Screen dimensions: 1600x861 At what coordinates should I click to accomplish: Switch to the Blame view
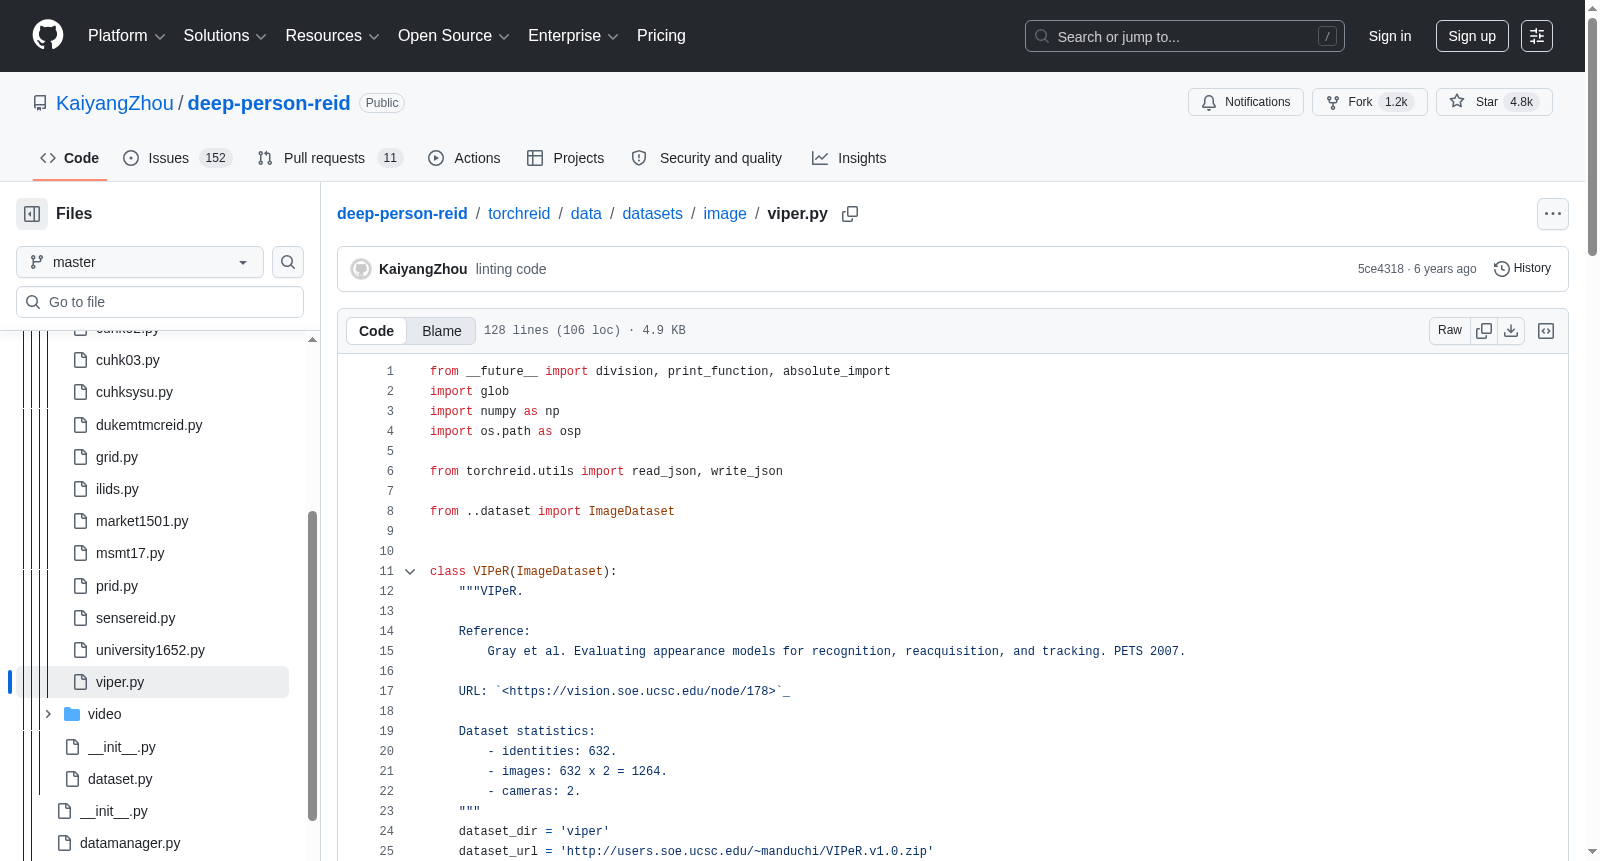coord(442,331)
